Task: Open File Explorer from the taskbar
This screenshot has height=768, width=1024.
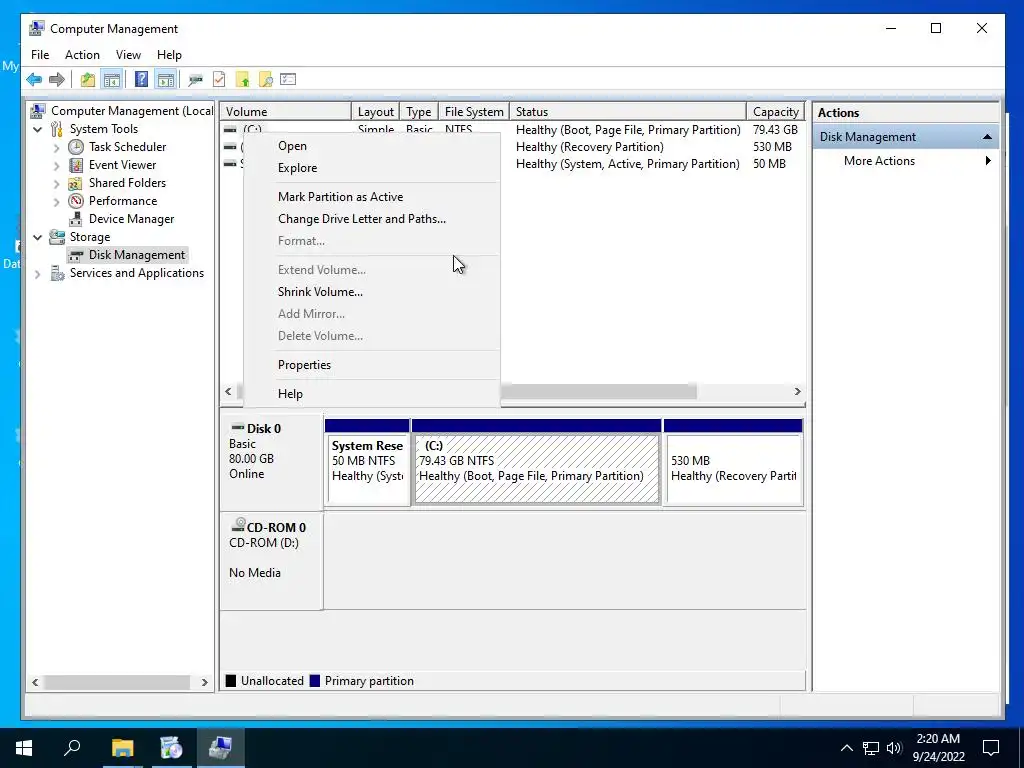Action: [x=122, y=748]
